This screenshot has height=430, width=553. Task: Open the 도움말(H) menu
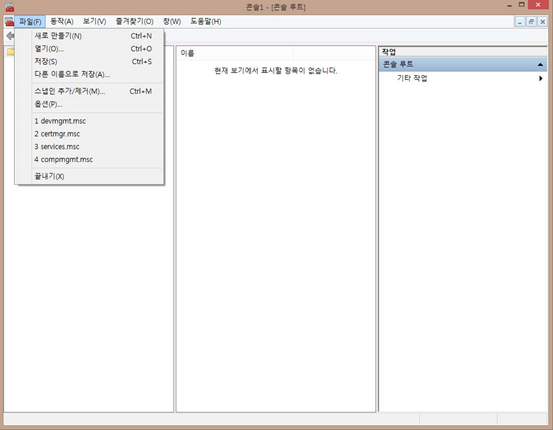coord(206,22)
